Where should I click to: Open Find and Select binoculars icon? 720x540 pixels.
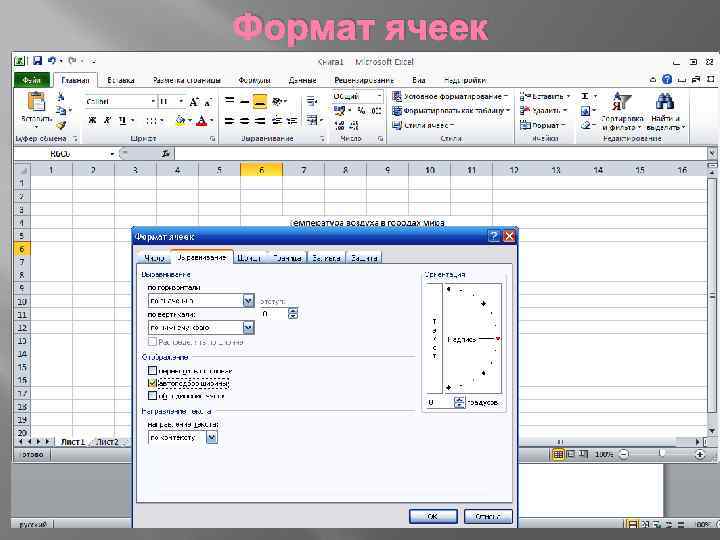[664, 101]
